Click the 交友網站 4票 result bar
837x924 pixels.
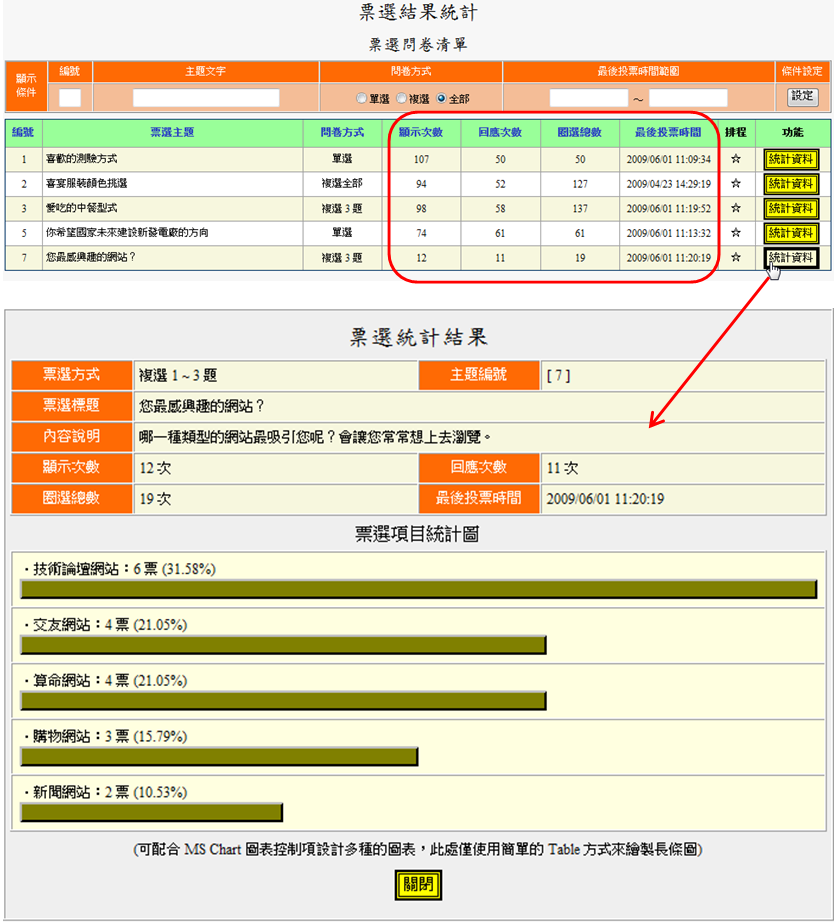click(284, 645)
